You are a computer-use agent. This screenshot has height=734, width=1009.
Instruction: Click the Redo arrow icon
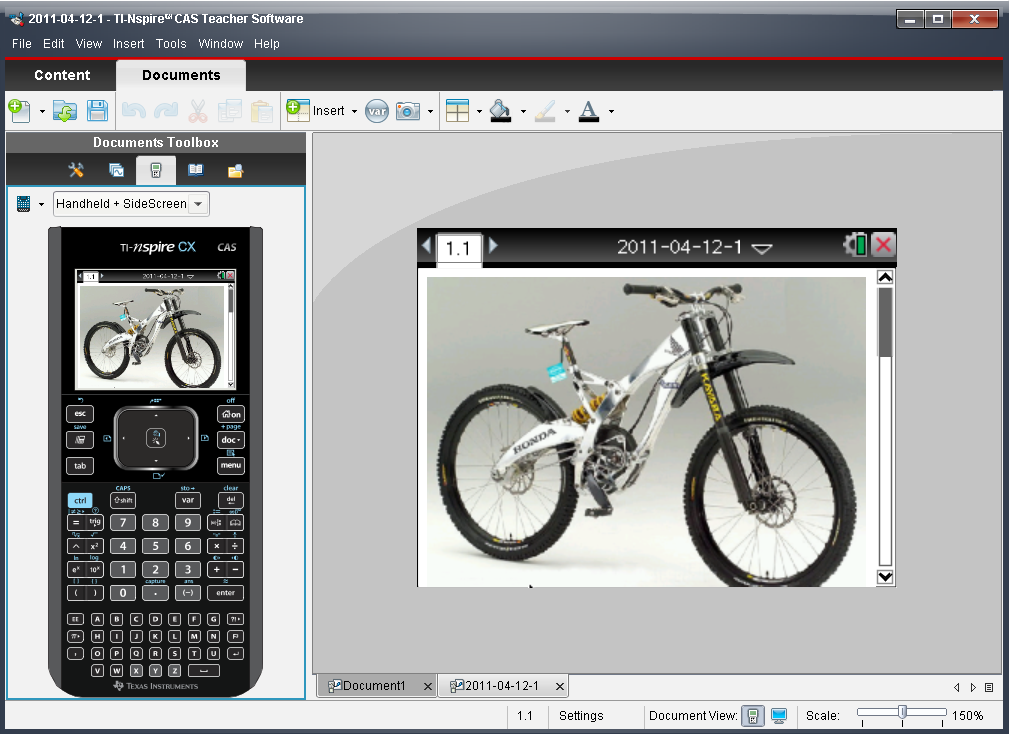tap(165, 111)
